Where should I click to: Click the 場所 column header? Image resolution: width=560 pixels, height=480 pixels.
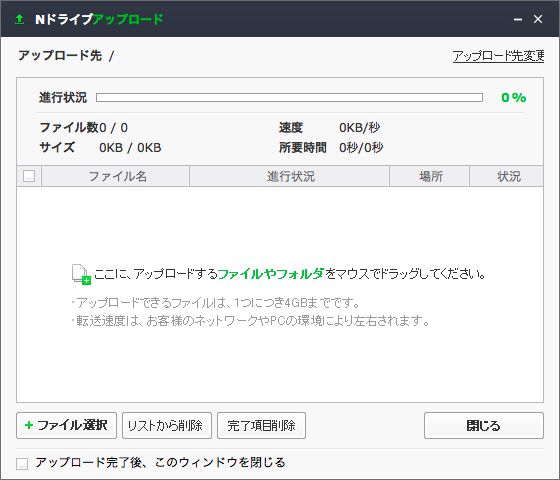pos(429,176)
